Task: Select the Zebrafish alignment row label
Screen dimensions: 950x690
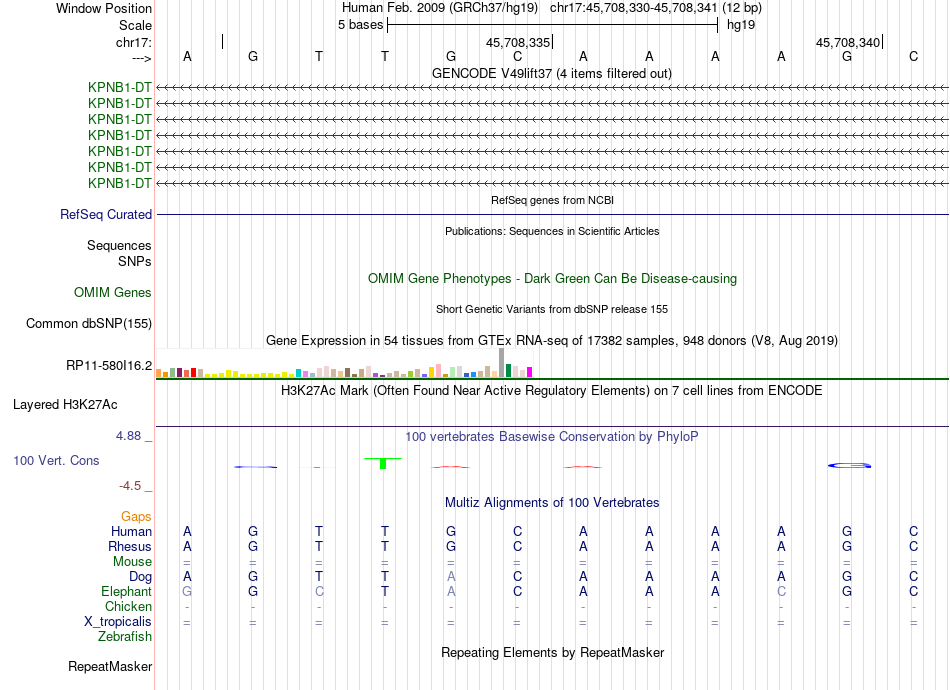Action: tap(125, 637)
